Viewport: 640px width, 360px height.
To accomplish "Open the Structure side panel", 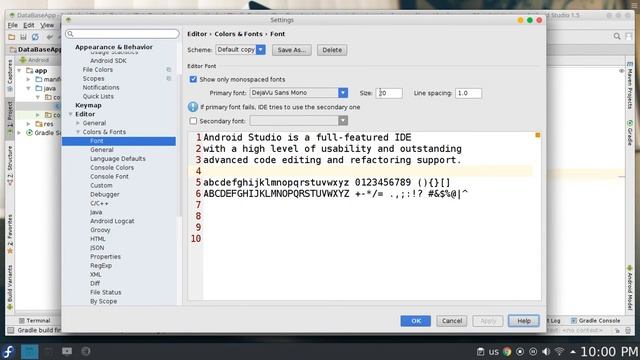I will pyautogui.click(x=10, y=165).
